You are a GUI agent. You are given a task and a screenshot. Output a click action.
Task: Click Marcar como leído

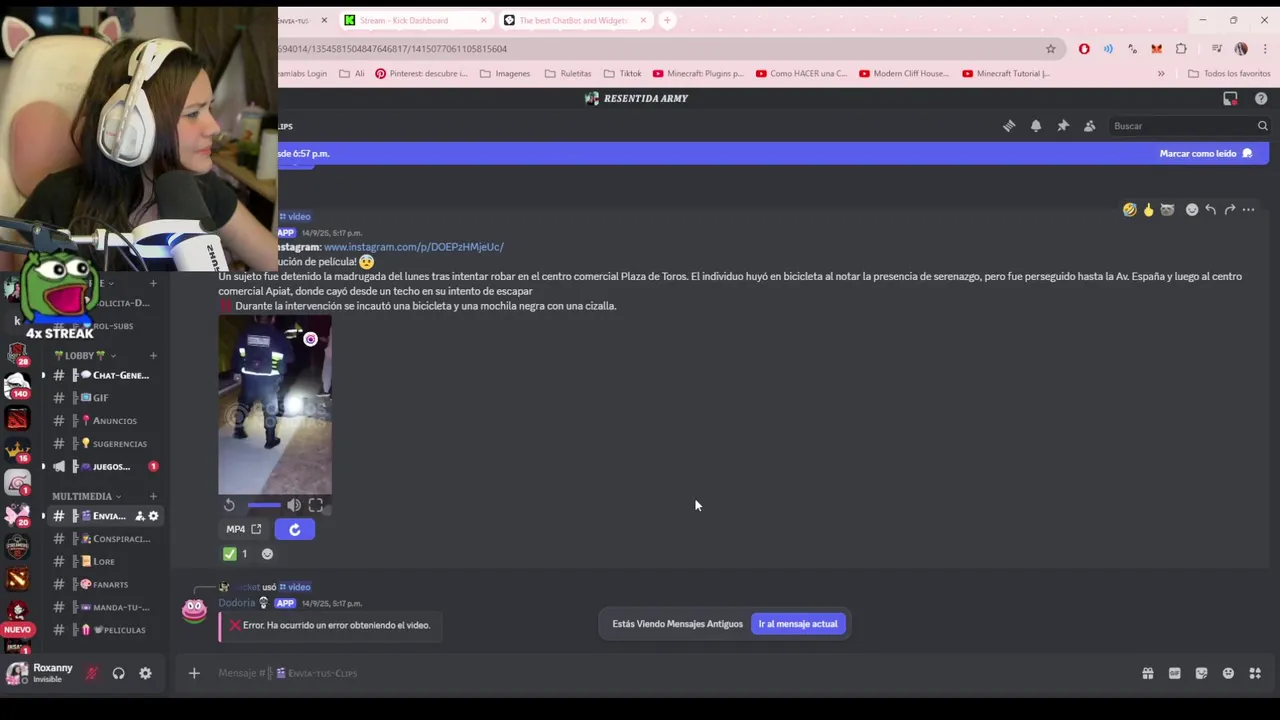pos(1205,154)
